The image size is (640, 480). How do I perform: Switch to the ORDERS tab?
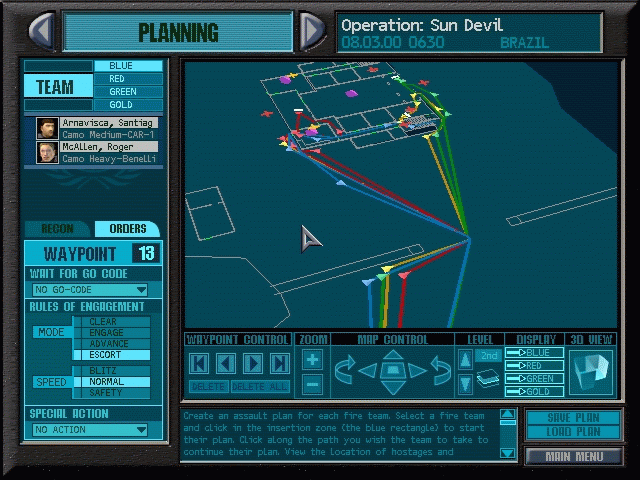pos(127,229)
